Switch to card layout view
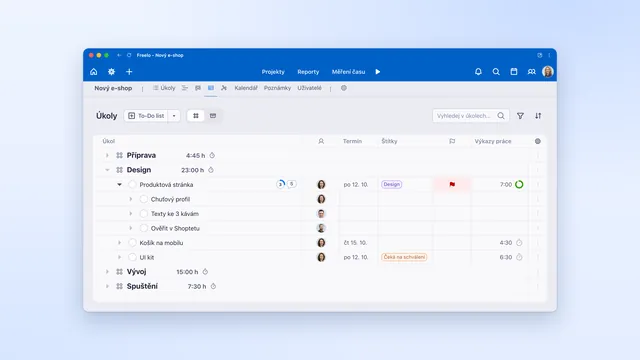The image size is (640, 360). (x=213, y=116)
